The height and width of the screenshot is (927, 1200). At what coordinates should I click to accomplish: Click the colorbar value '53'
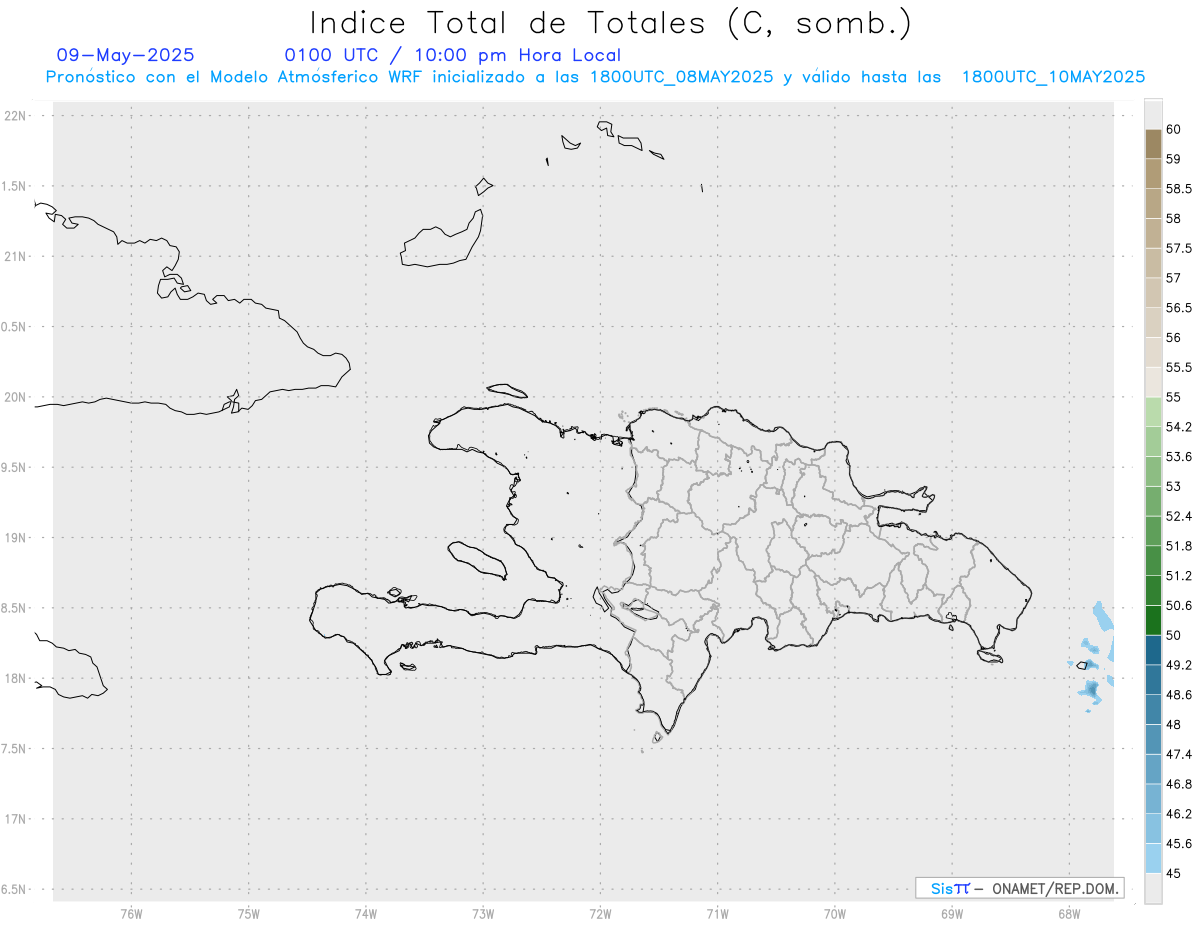[x=1174, y=487]
